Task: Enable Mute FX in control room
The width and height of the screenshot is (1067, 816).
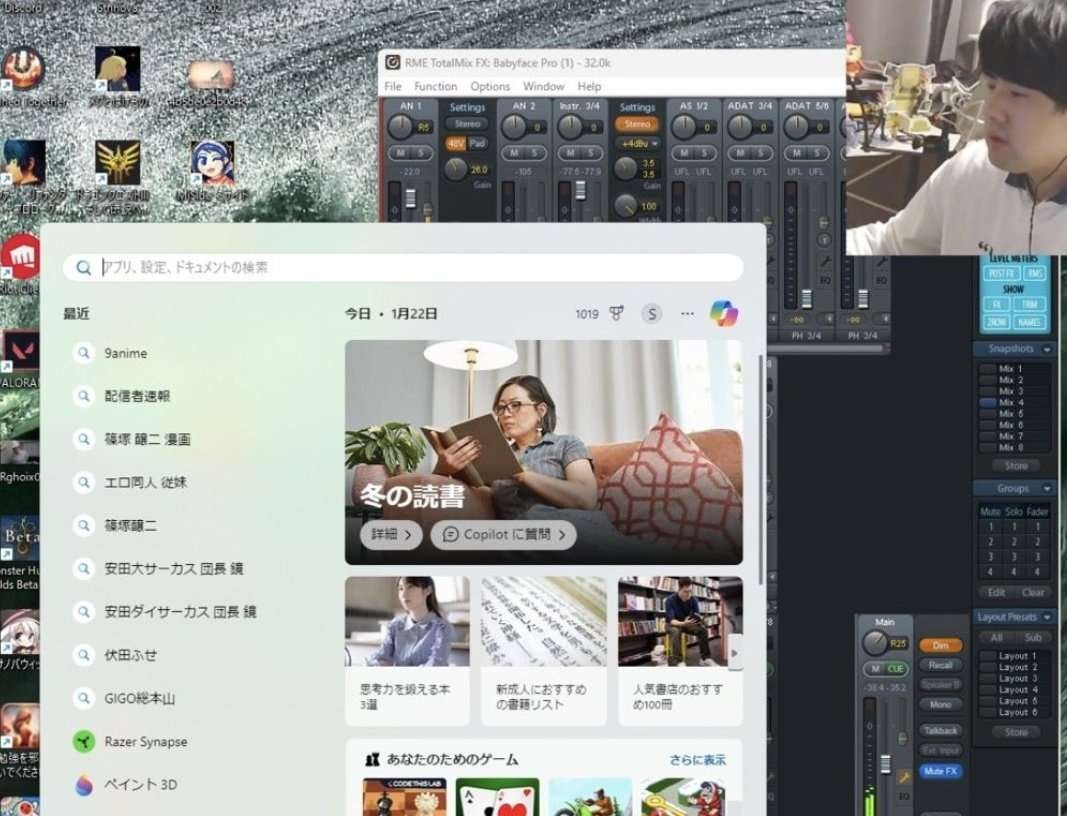Action: point(940,771)
